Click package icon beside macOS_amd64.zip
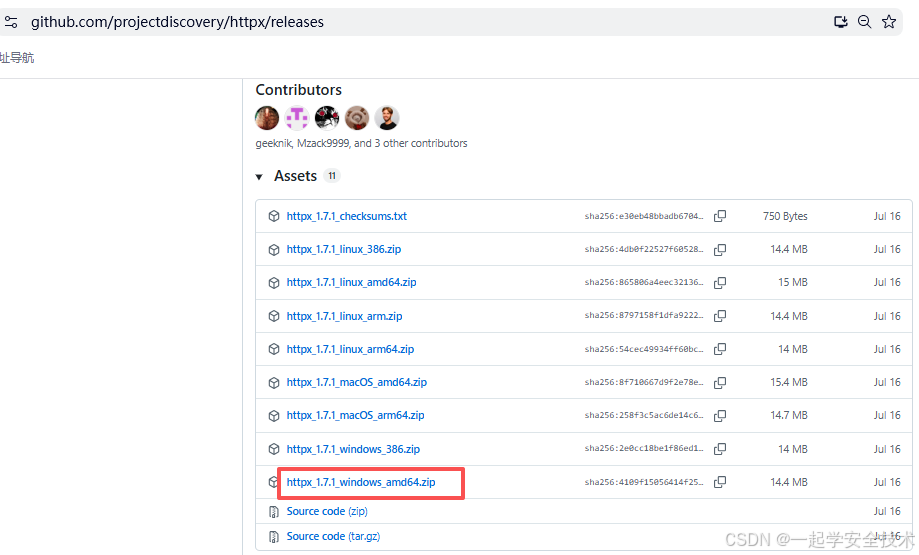Image resolution: width=919 pixels, height=555 pixels. pos(274,383)
